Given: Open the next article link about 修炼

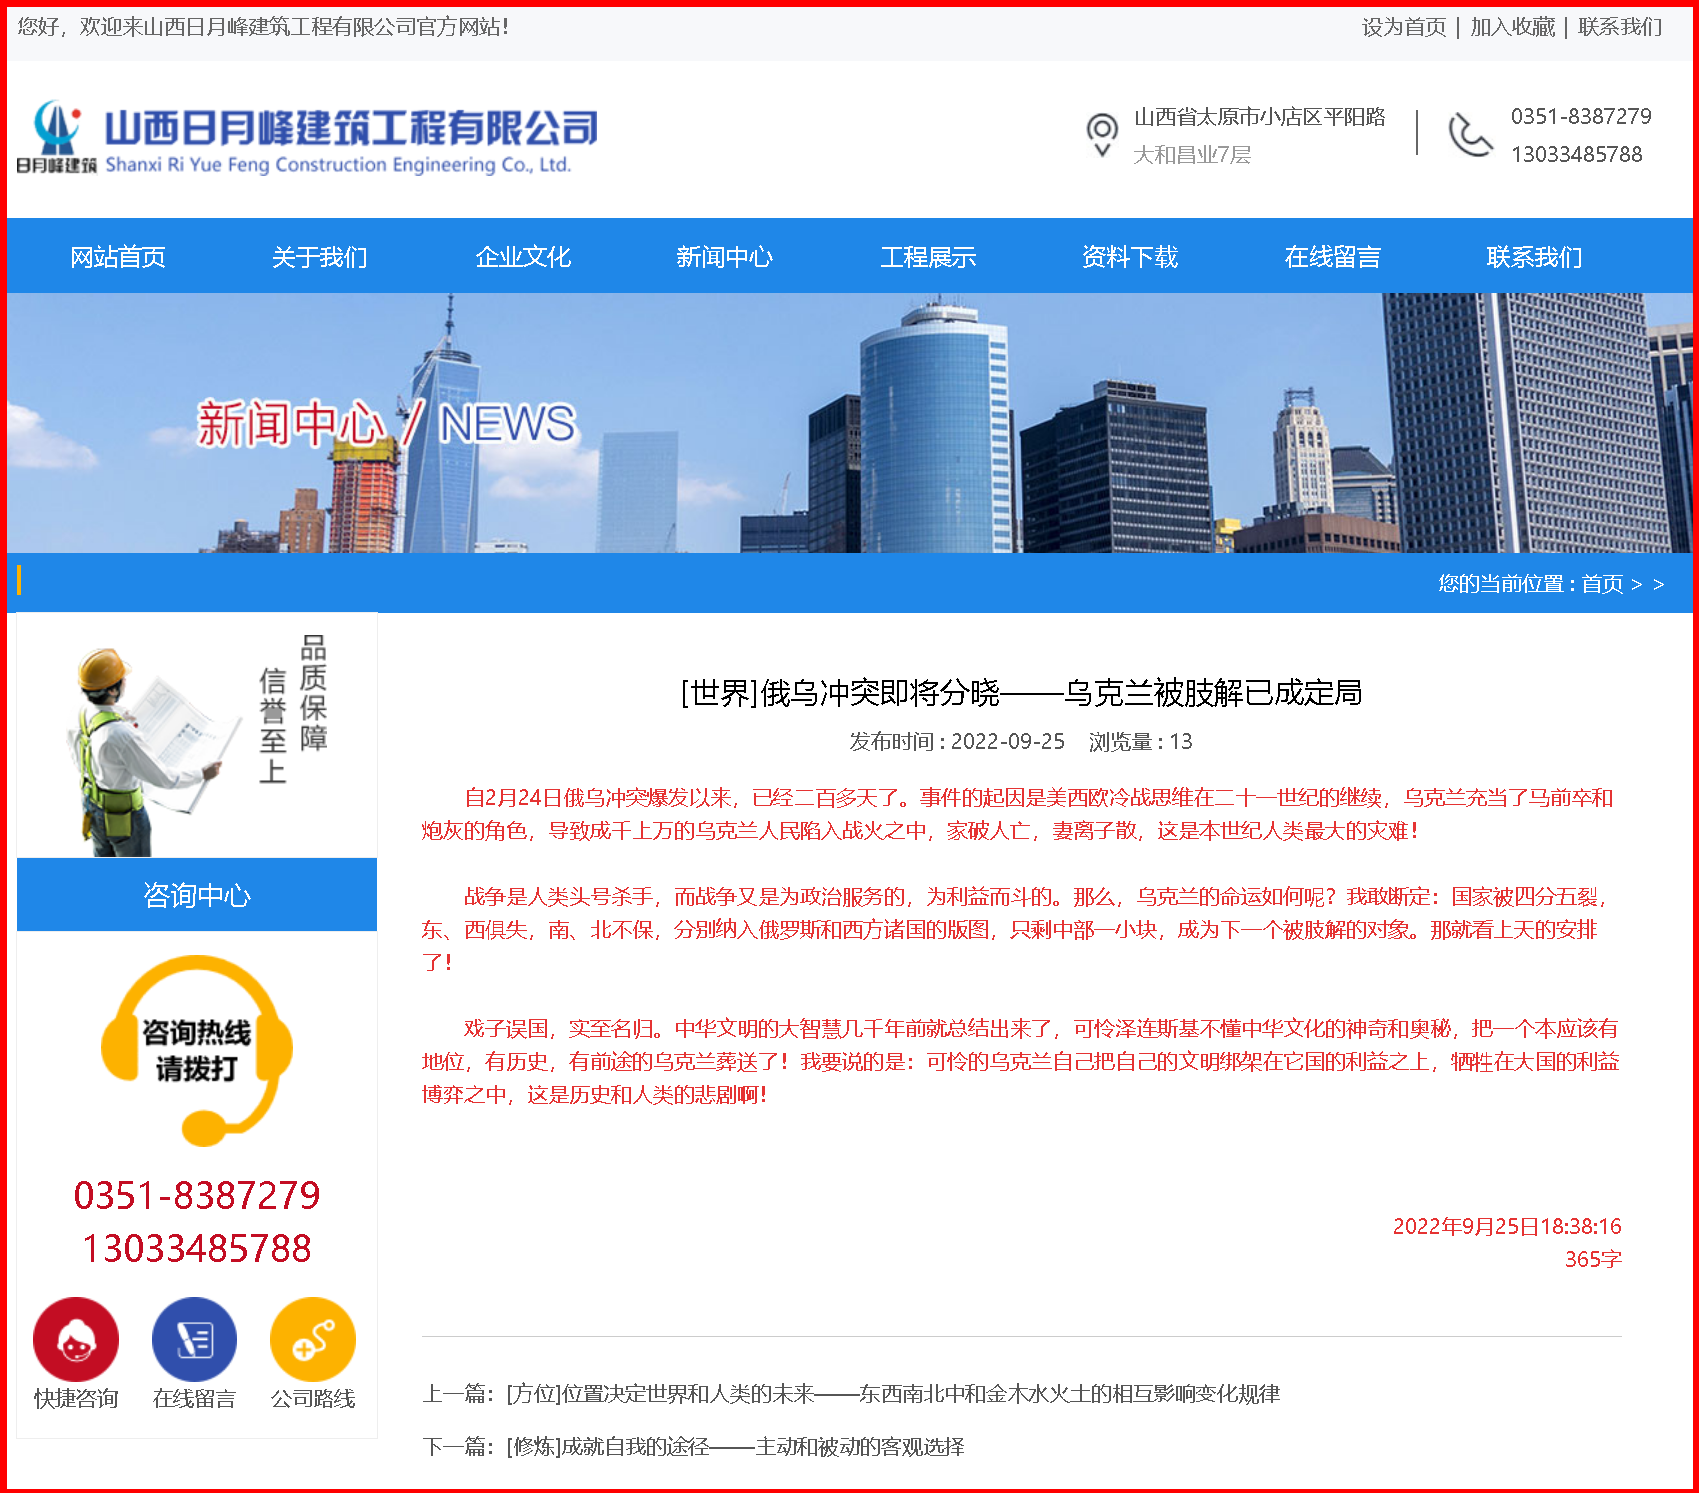Looking at the screenshot, I should (735, 1446).
